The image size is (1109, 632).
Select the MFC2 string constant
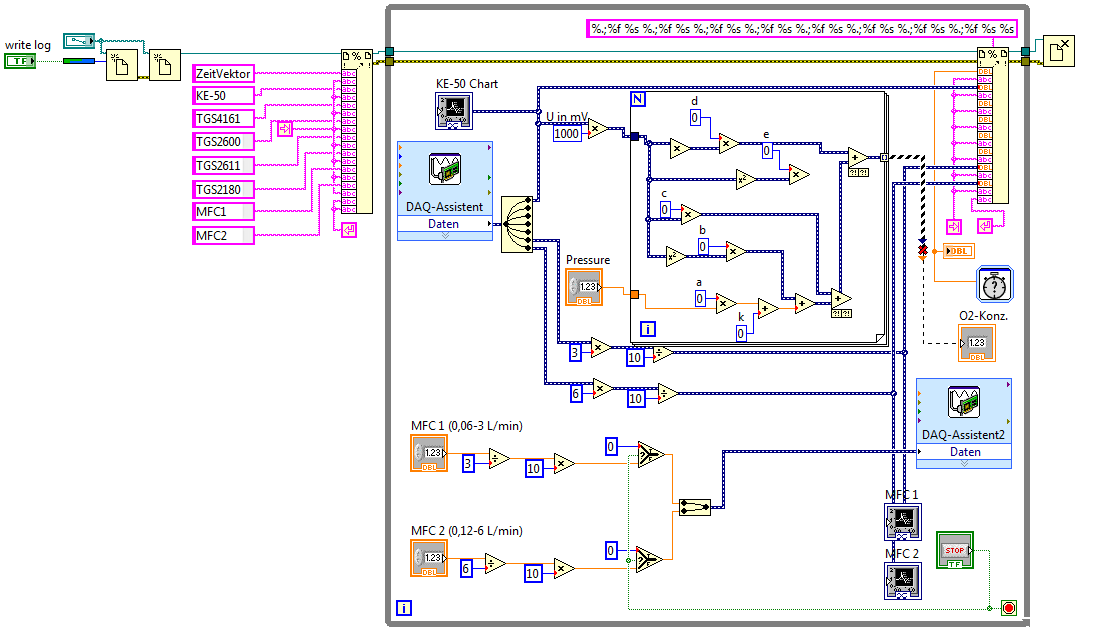223,235
